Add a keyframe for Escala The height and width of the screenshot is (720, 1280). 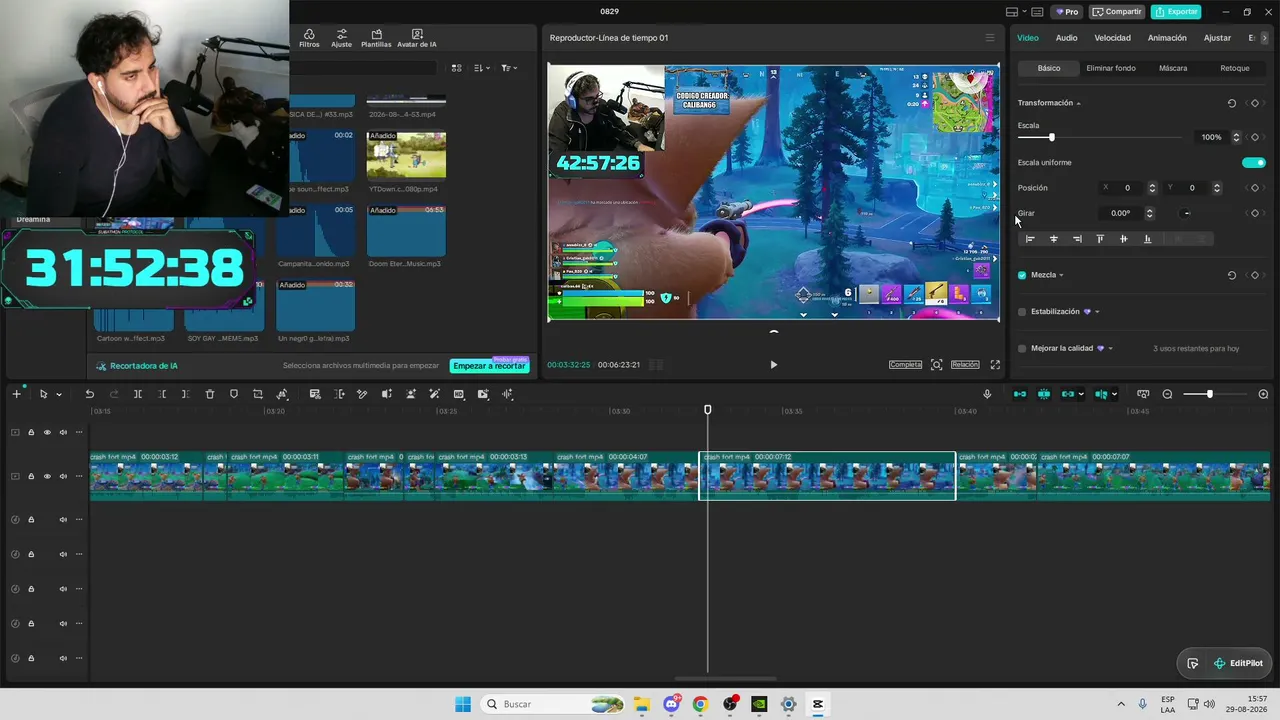[x=1255, y=137]
